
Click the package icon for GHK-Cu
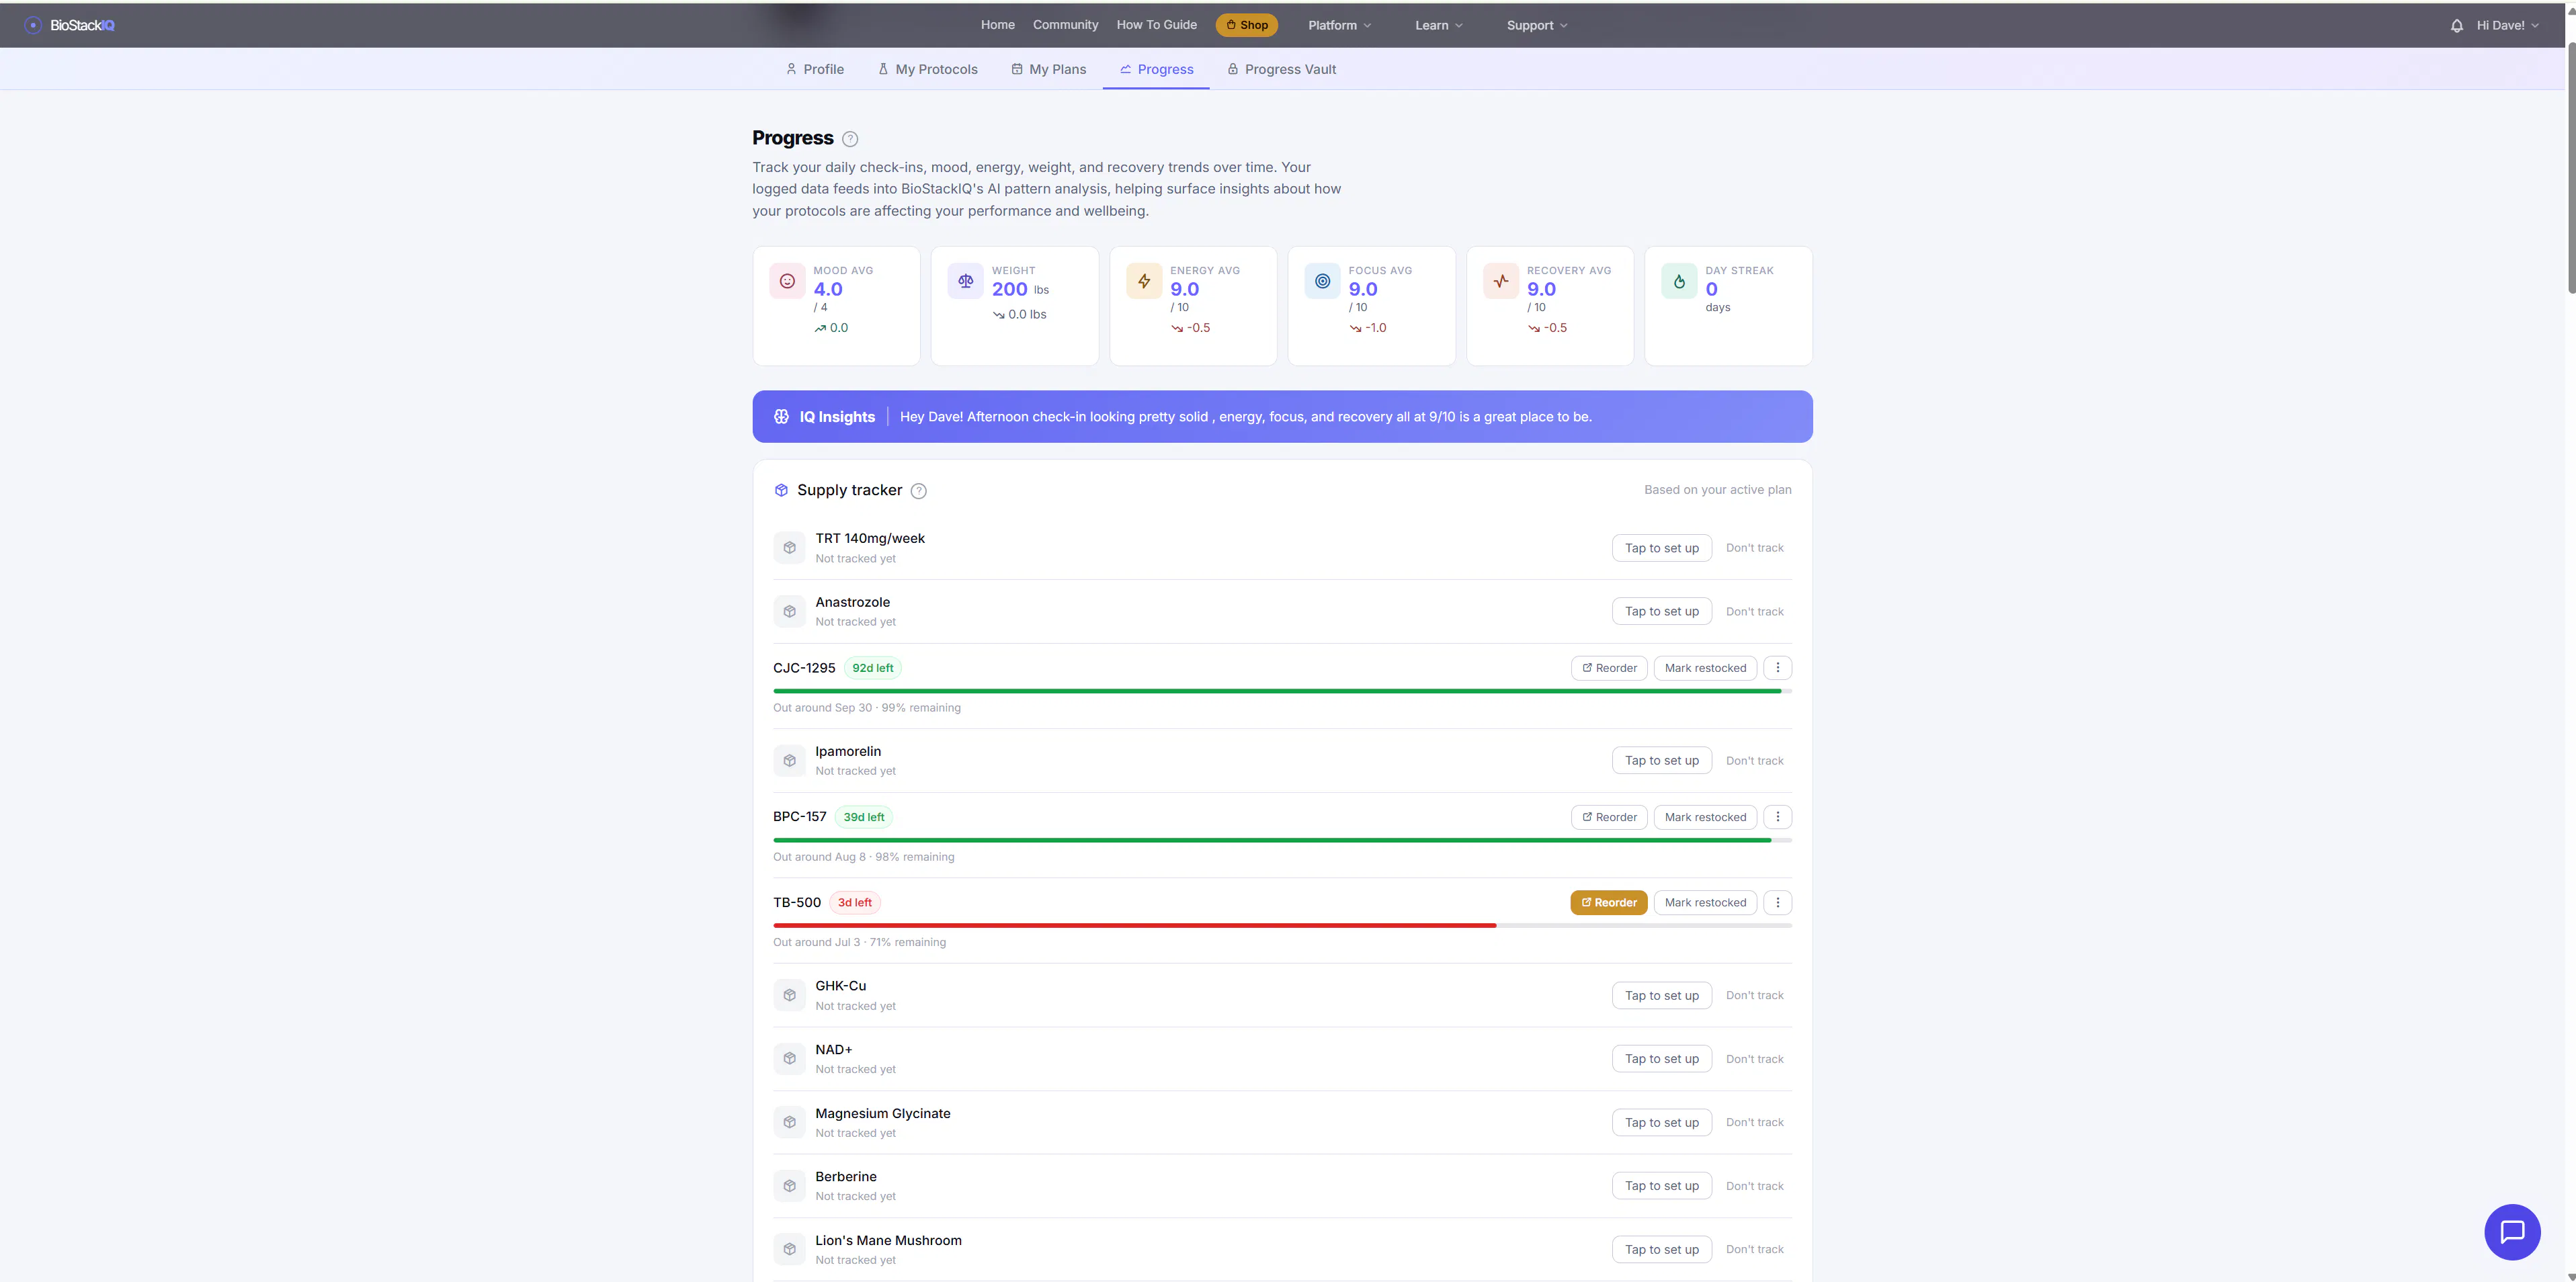coord(789,995)
